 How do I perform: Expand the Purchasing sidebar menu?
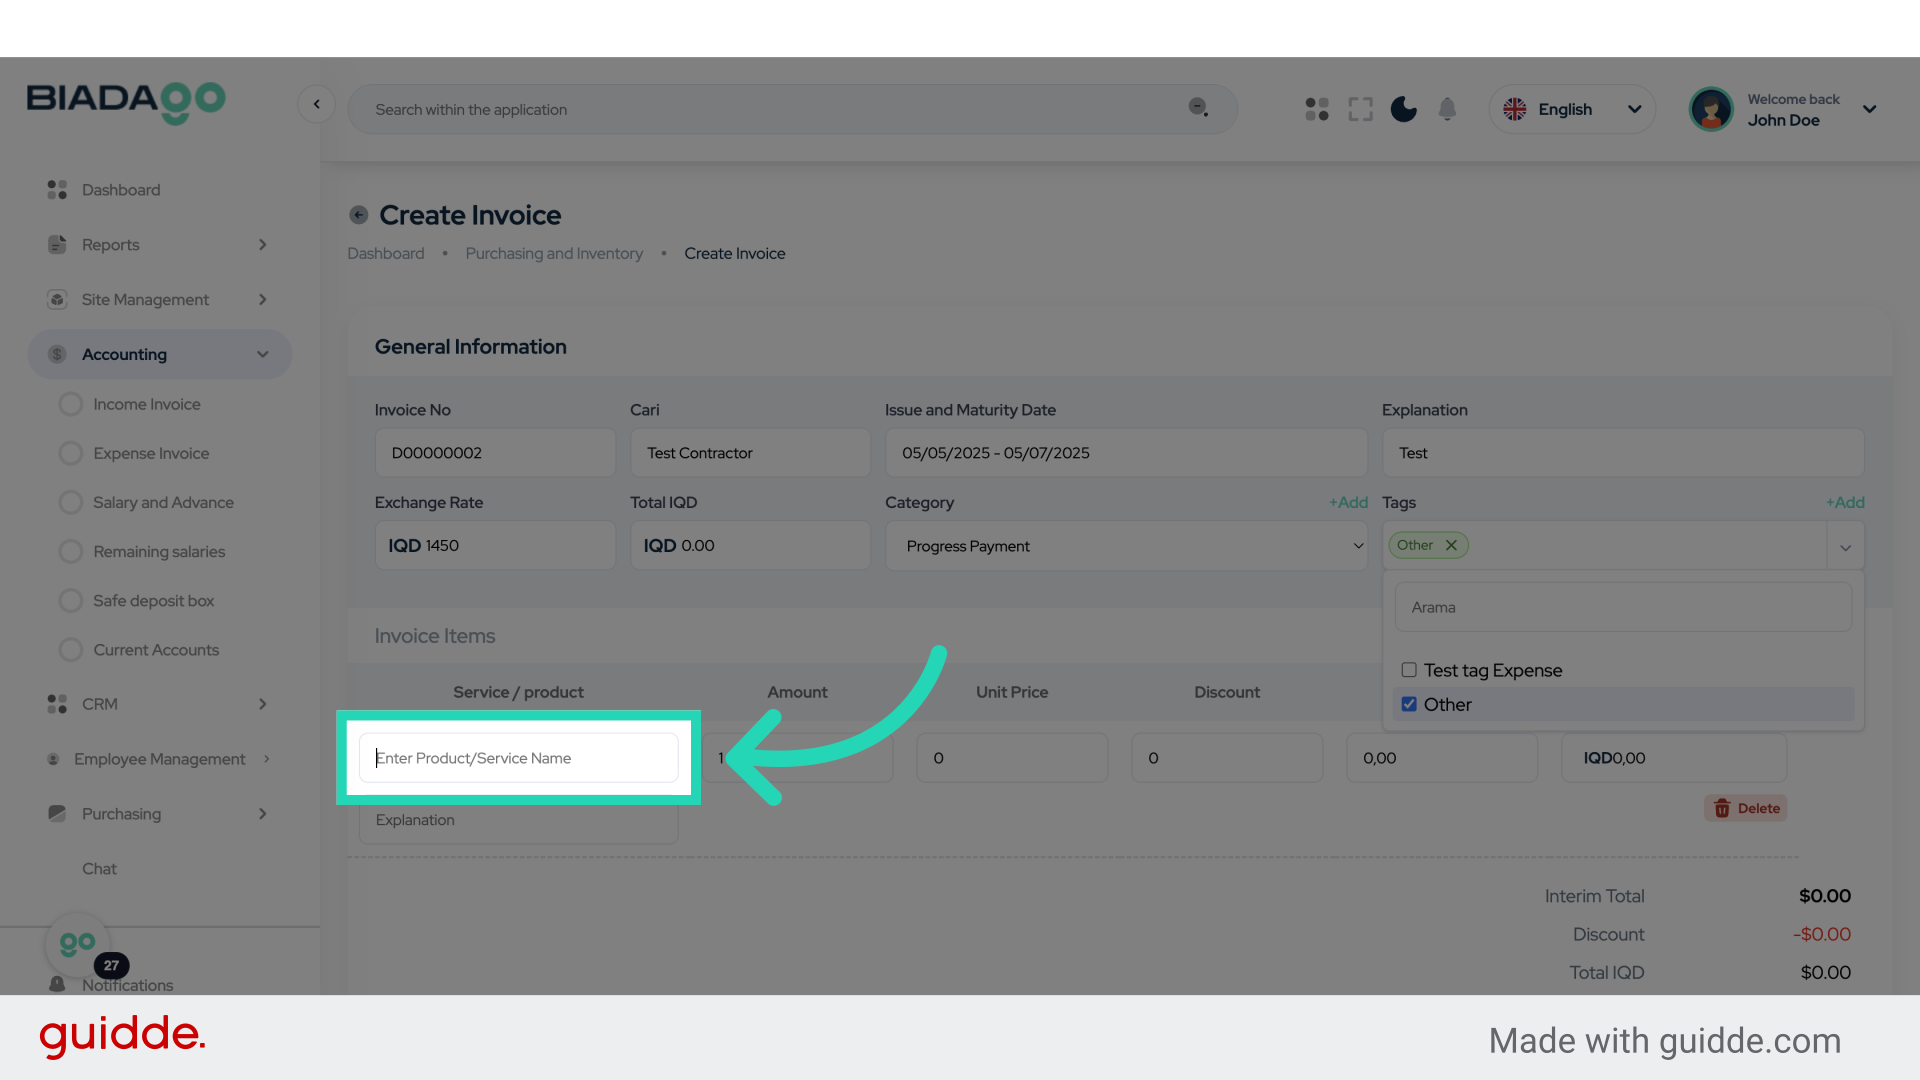[x=262, y=814]
